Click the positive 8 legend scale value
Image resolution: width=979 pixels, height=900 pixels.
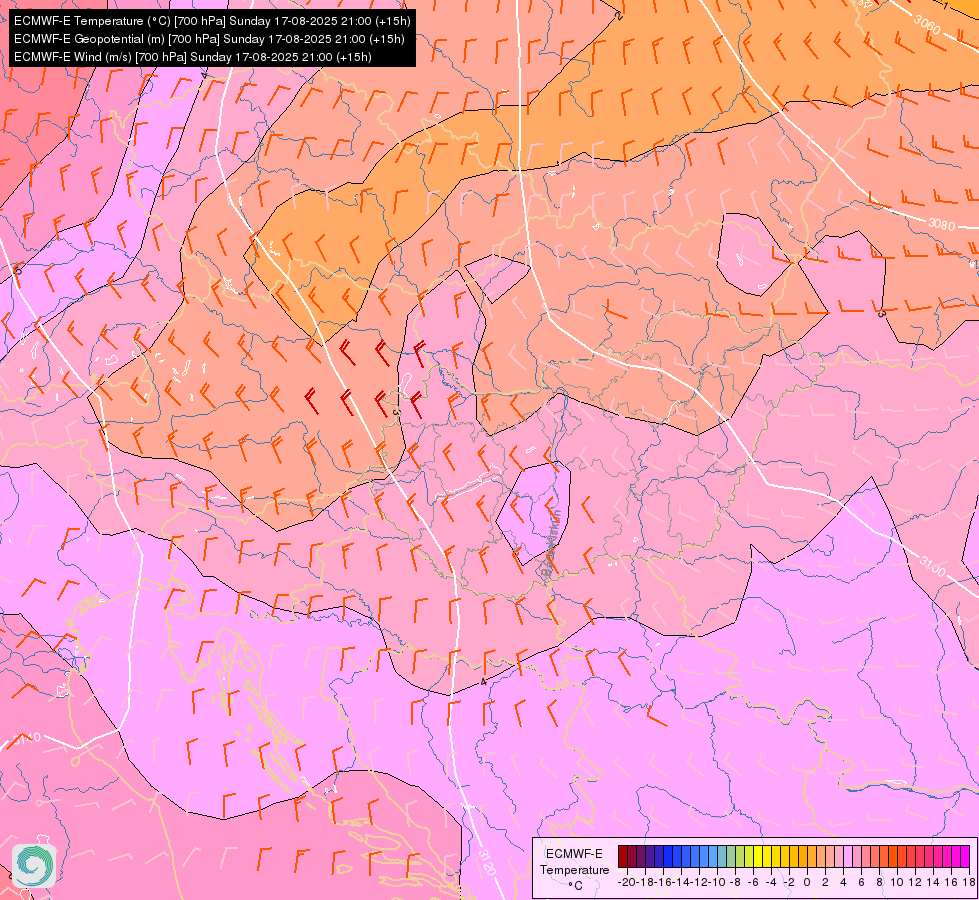(x=879, y=882)
